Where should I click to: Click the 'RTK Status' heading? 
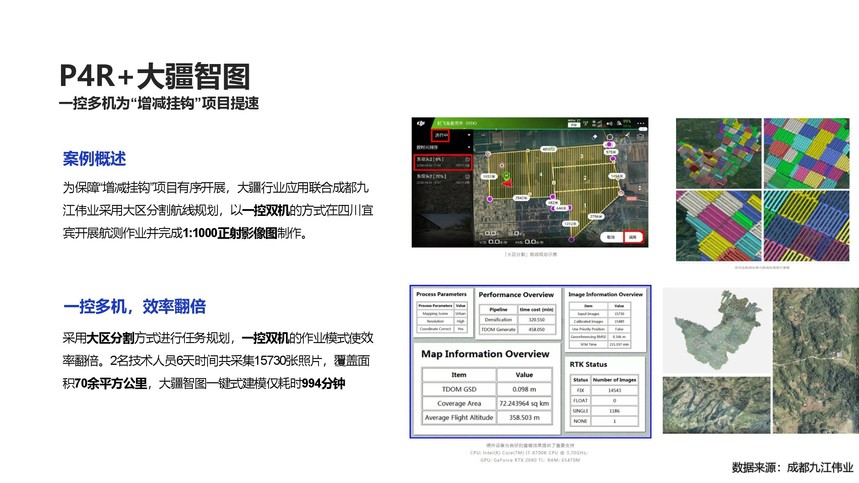click(588, 364)
